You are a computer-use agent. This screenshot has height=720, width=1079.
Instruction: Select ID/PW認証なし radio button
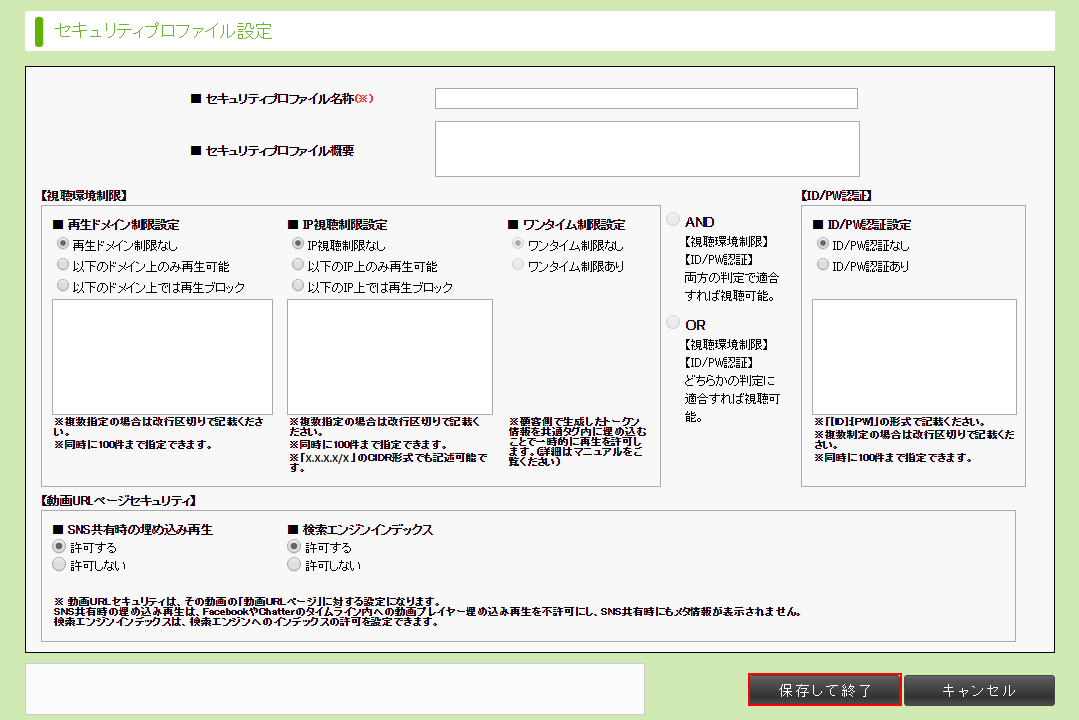click(x=823, y=244)
